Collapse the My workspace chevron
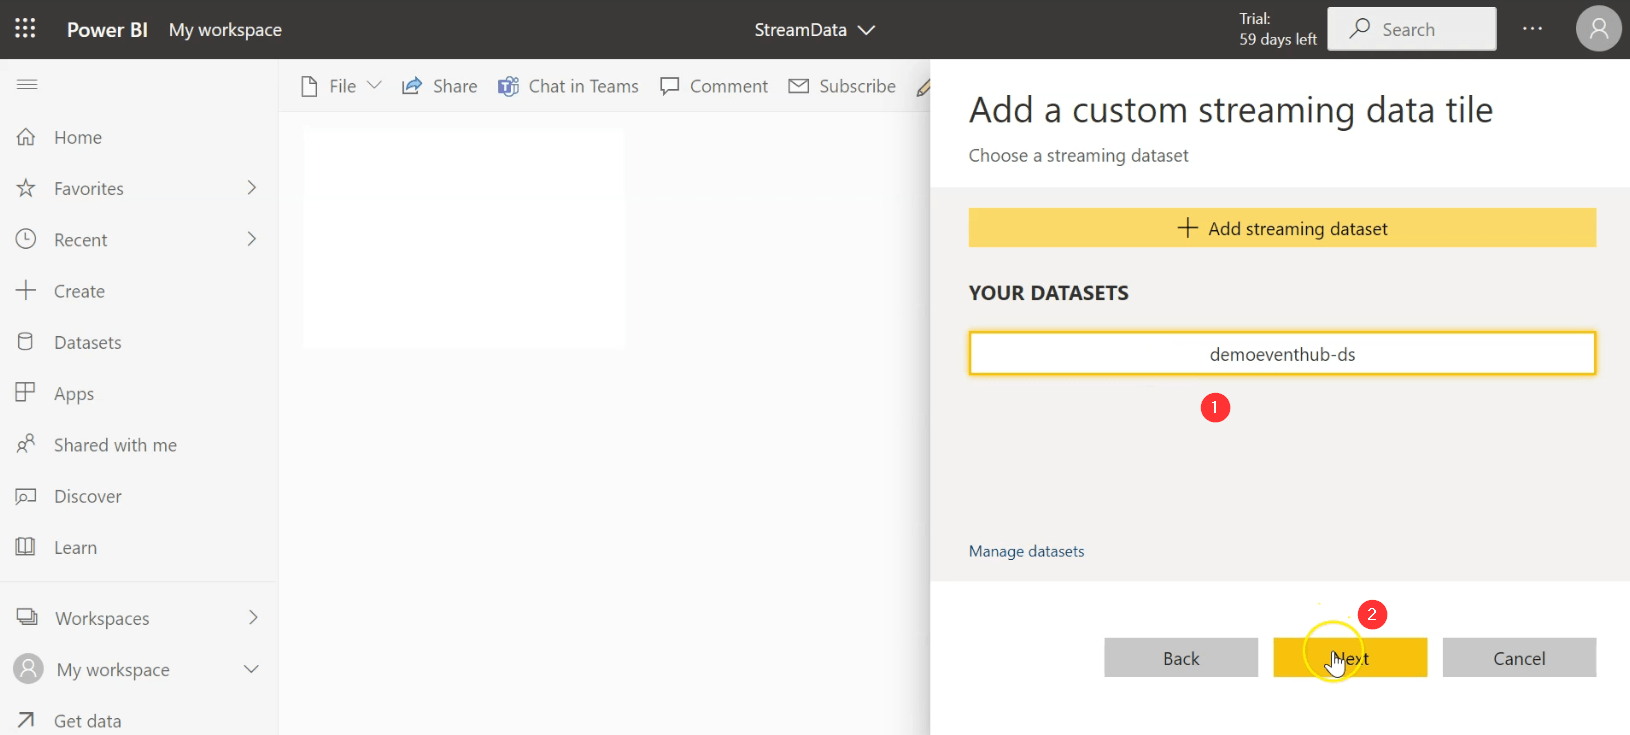The image size is (1630, 735). 252,669
